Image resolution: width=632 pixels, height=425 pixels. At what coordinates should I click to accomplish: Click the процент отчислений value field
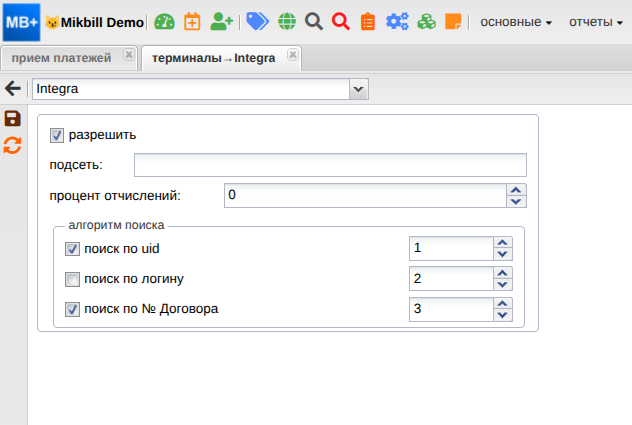[x=365, y=196]
